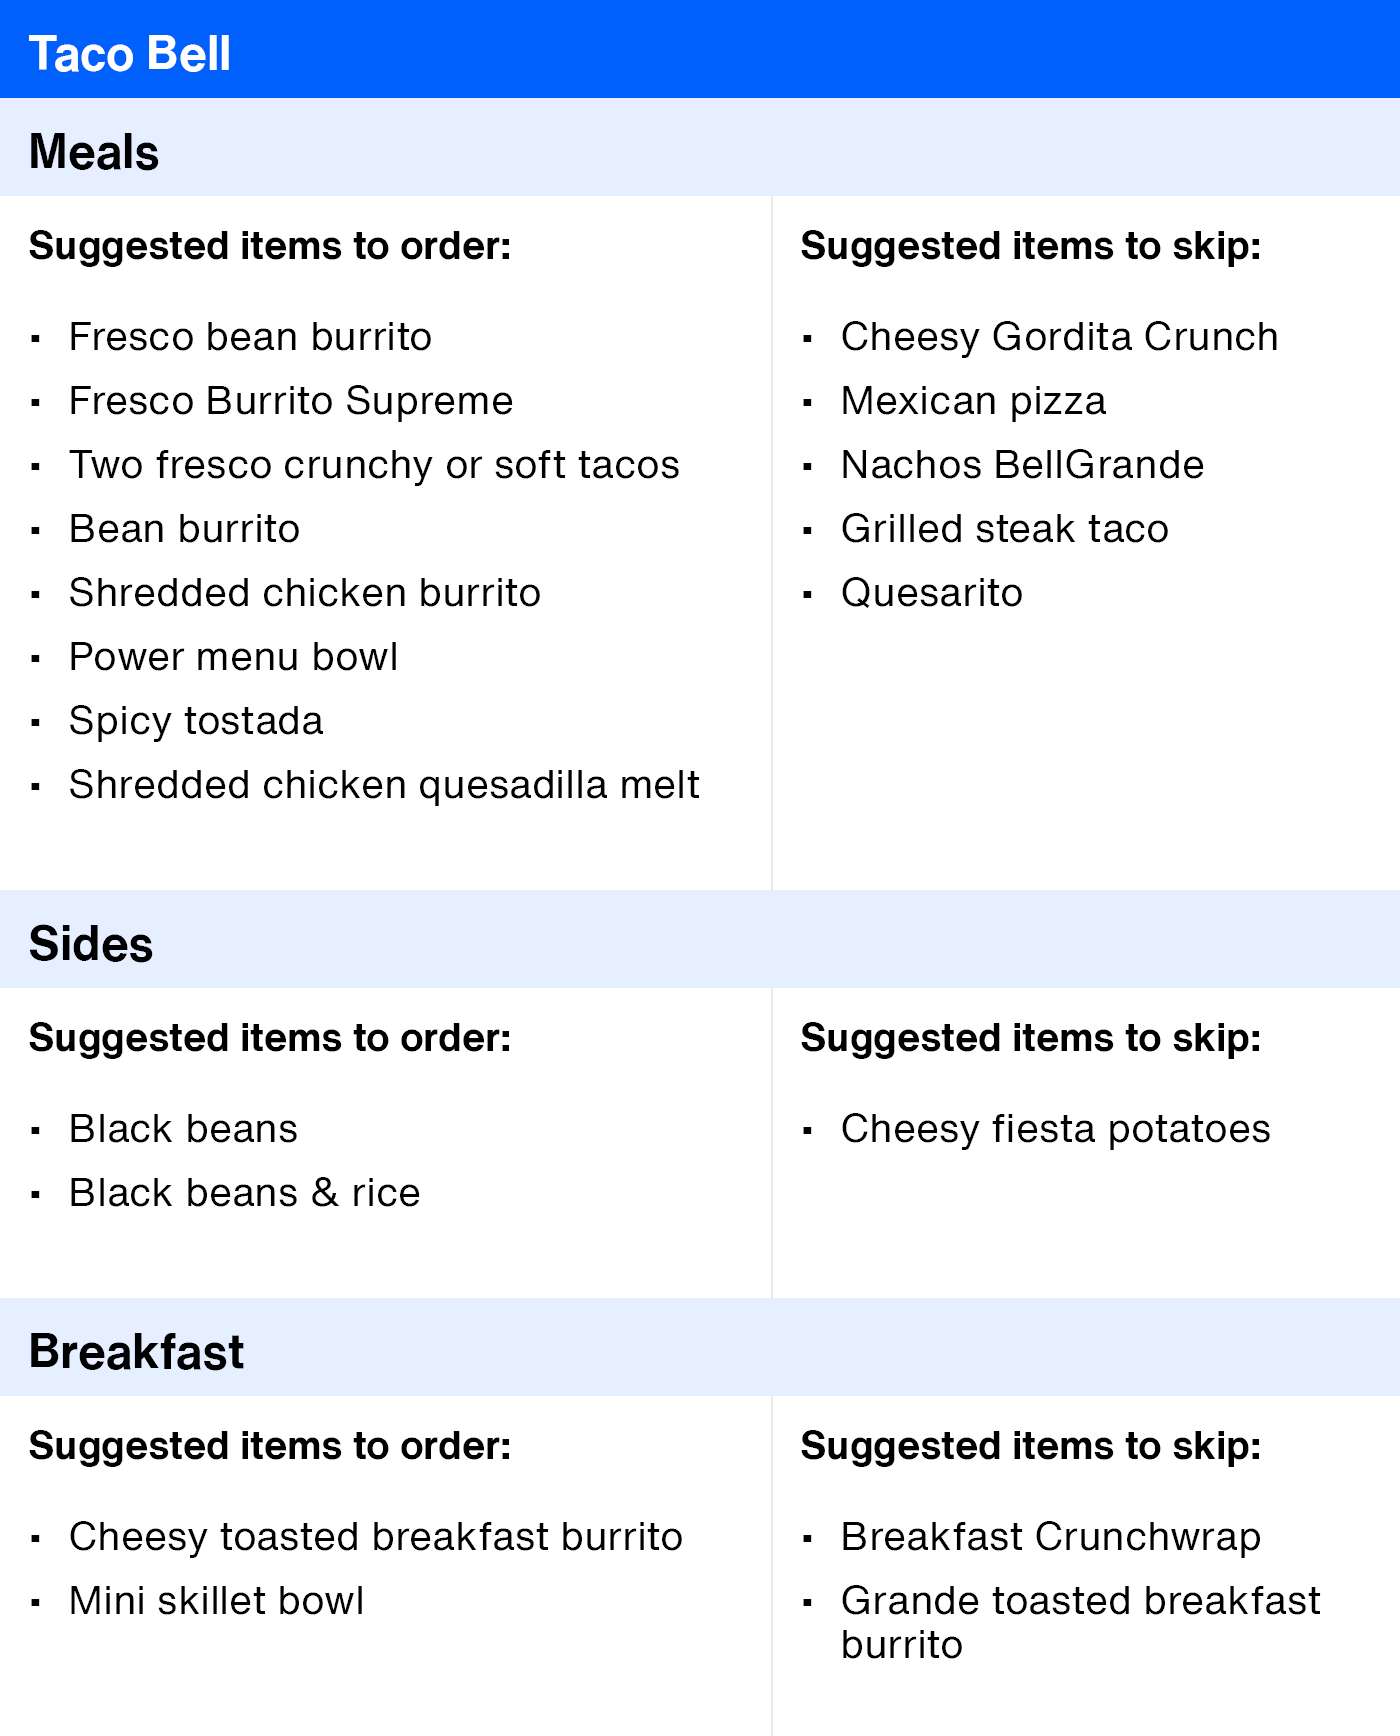The height and width of the screenshot is (1736, 1400).
Task: Select Black beans & rice side
Action: coord(244,1193)
